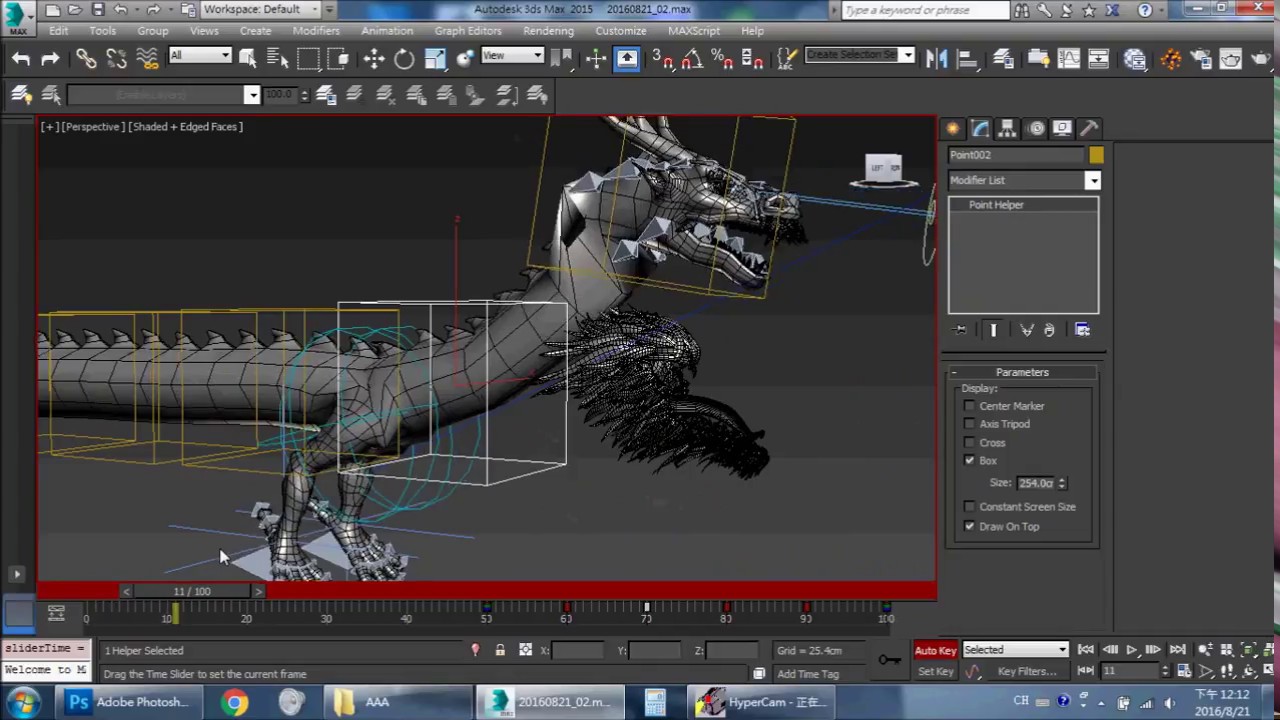Activate the Select and Move tool
This screenshot has height=720, width=1280.
tap(374, 58)
